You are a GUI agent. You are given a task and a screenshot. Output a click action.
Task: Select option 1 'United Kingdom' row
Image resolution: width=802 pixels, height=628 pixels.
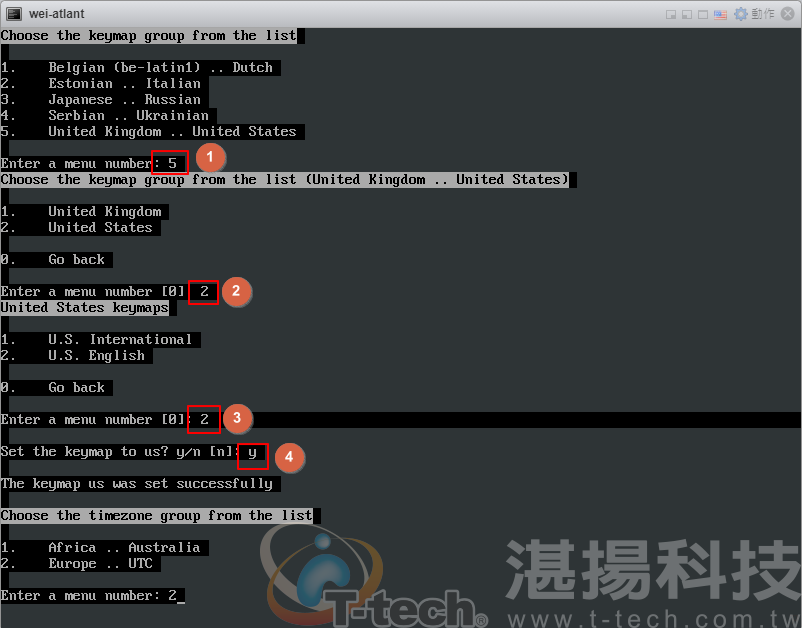pos(84,212)
